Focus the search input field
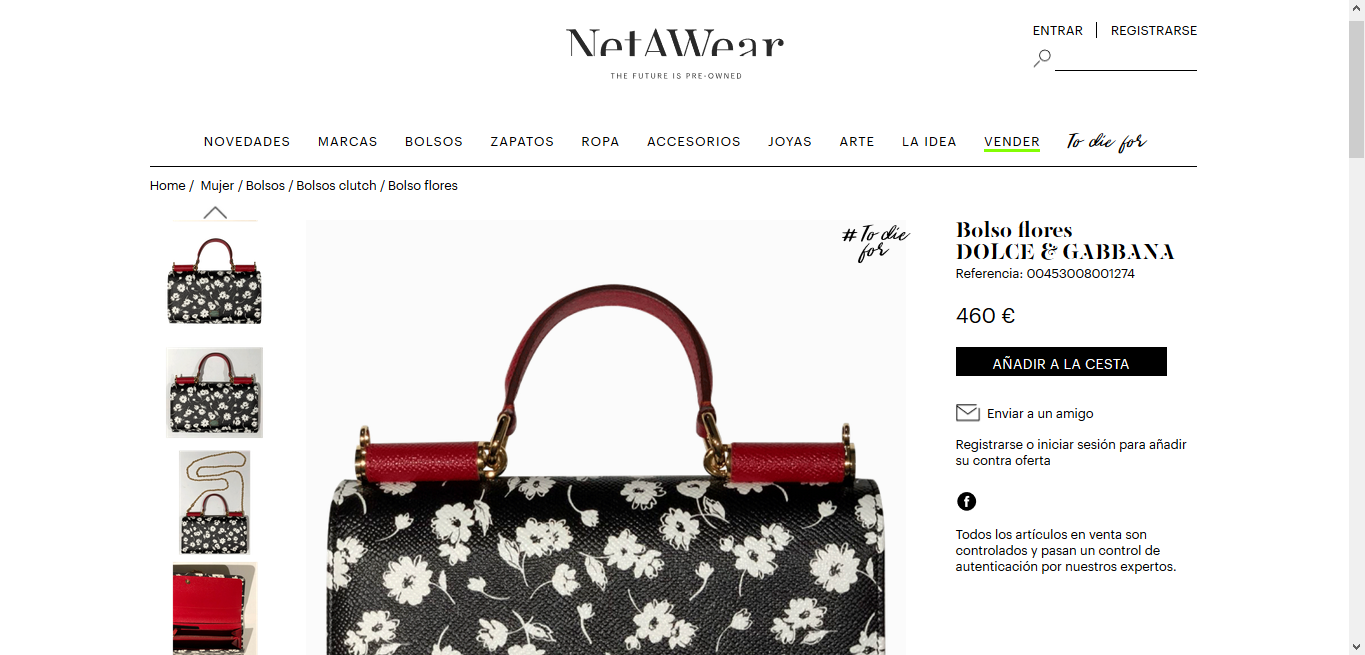 point(1126,59)
